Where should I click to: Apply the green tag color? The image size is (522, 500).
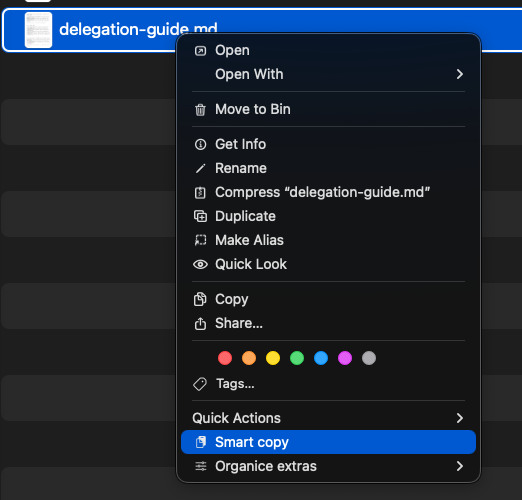pyautogui.click(x=297, y=358)
